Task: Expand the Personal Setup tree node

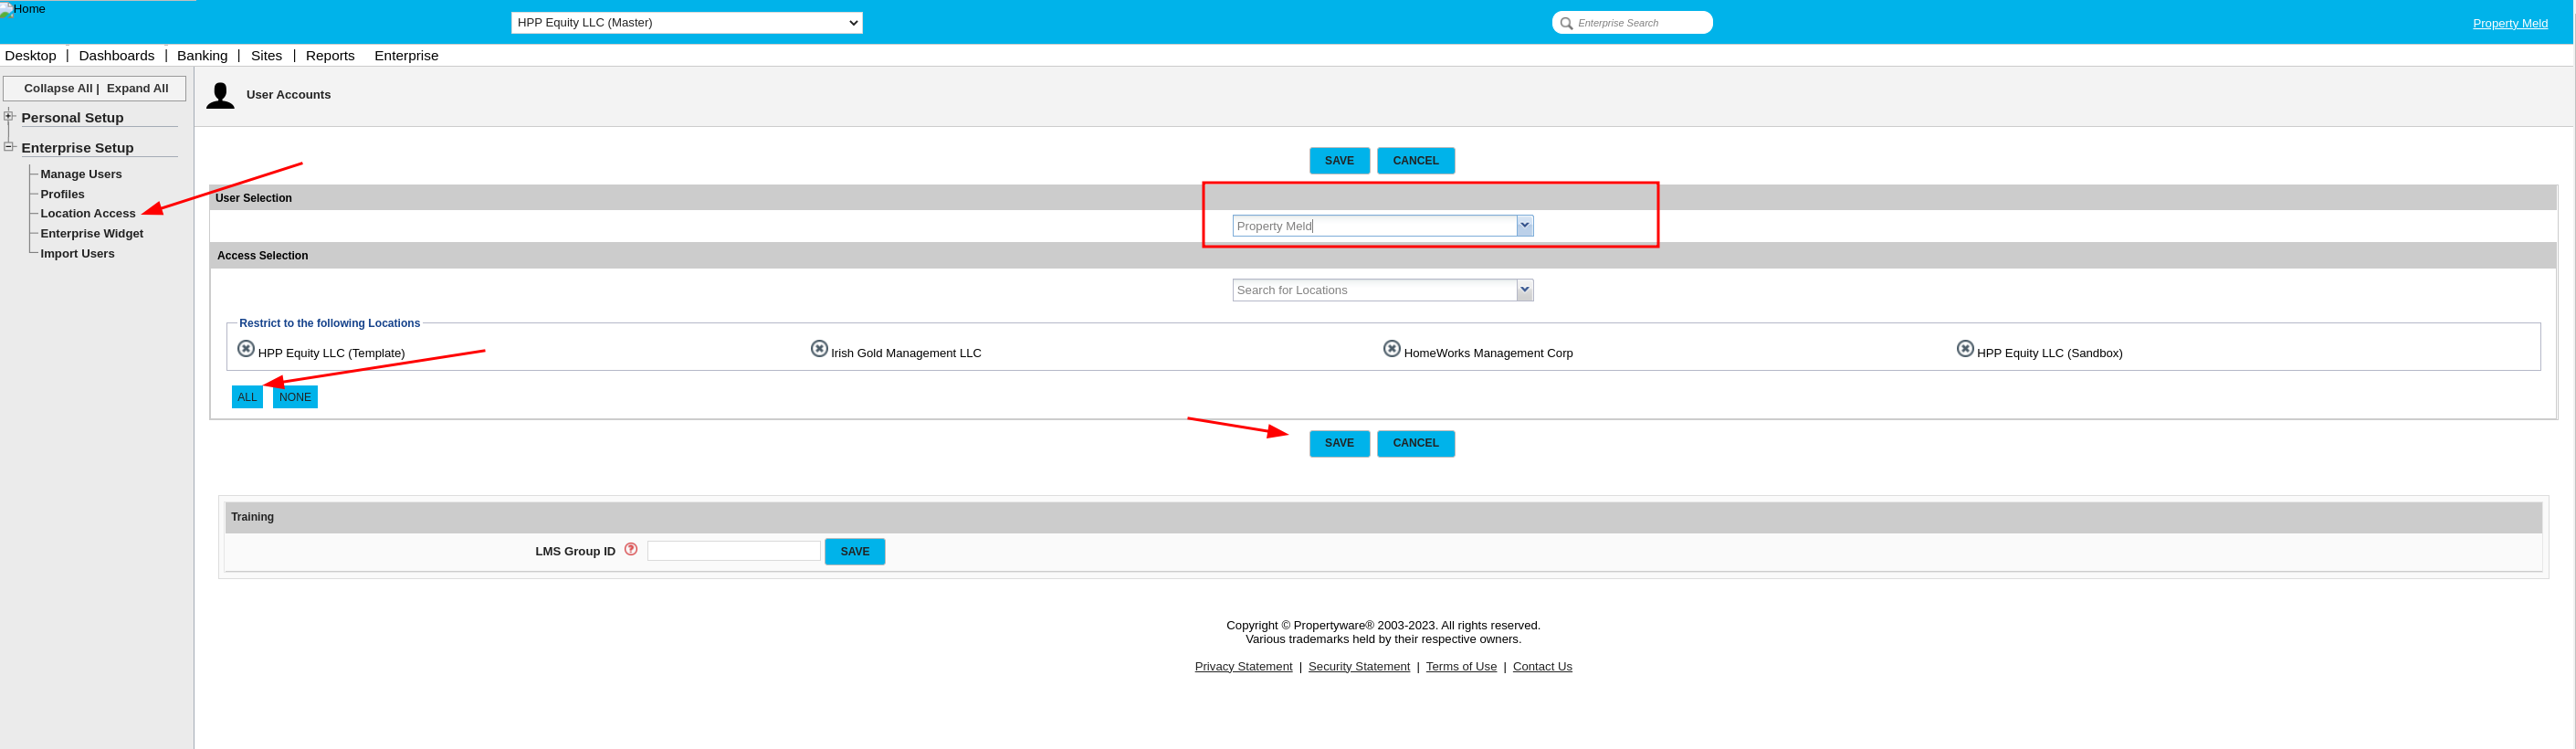Action: (9, 116)
